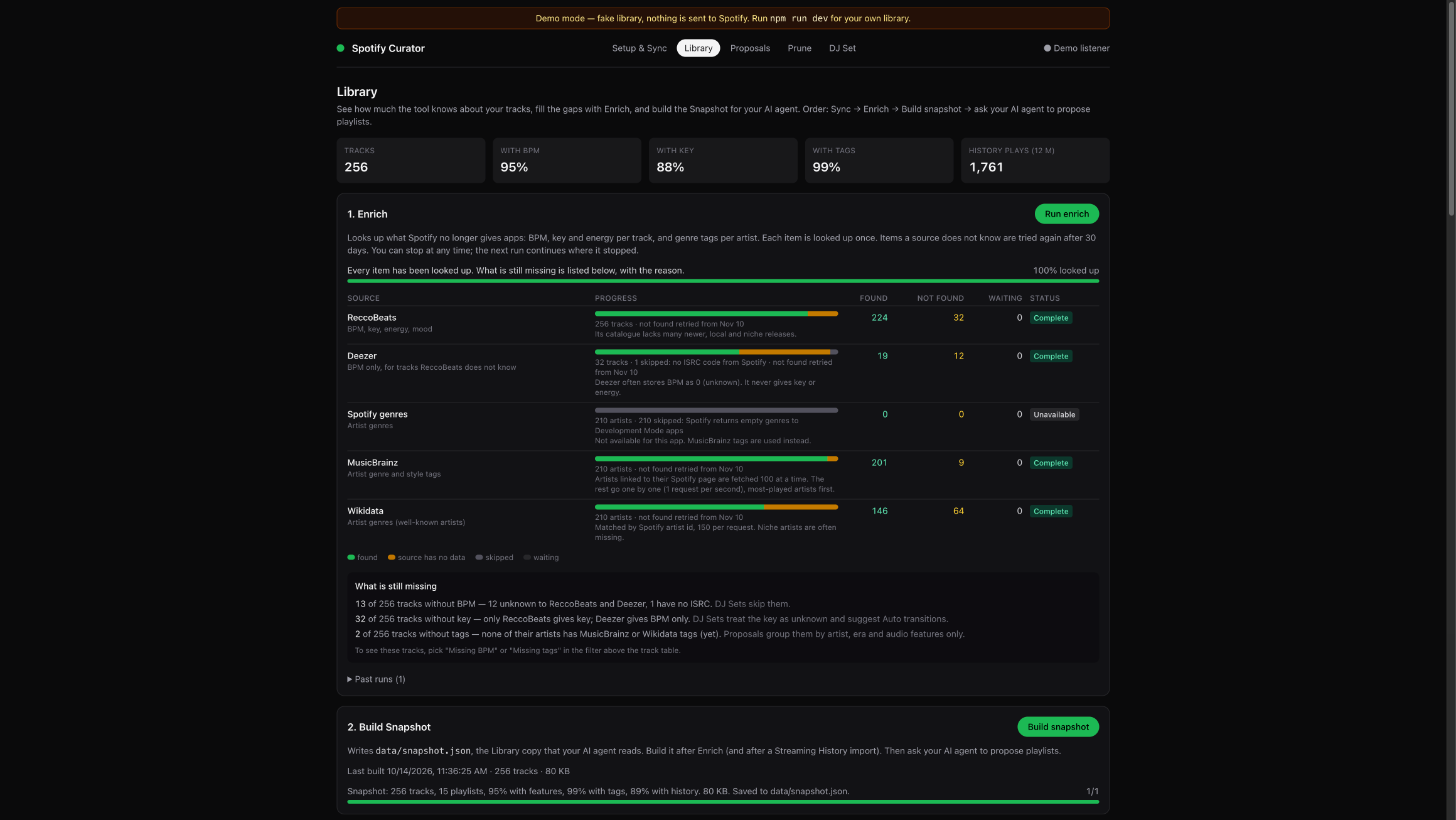Viewport: 1456px width, 820px height.
Task: Click the dark waiting legend dot
Action: coord(527,557)
